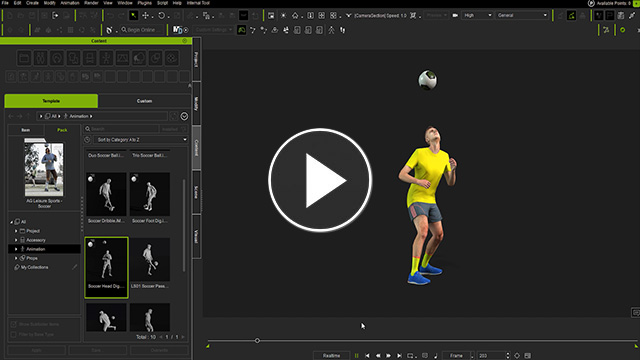Click the content list vertical scrollbar
Screen dimensions: 640x360
(x=184, y=225)
